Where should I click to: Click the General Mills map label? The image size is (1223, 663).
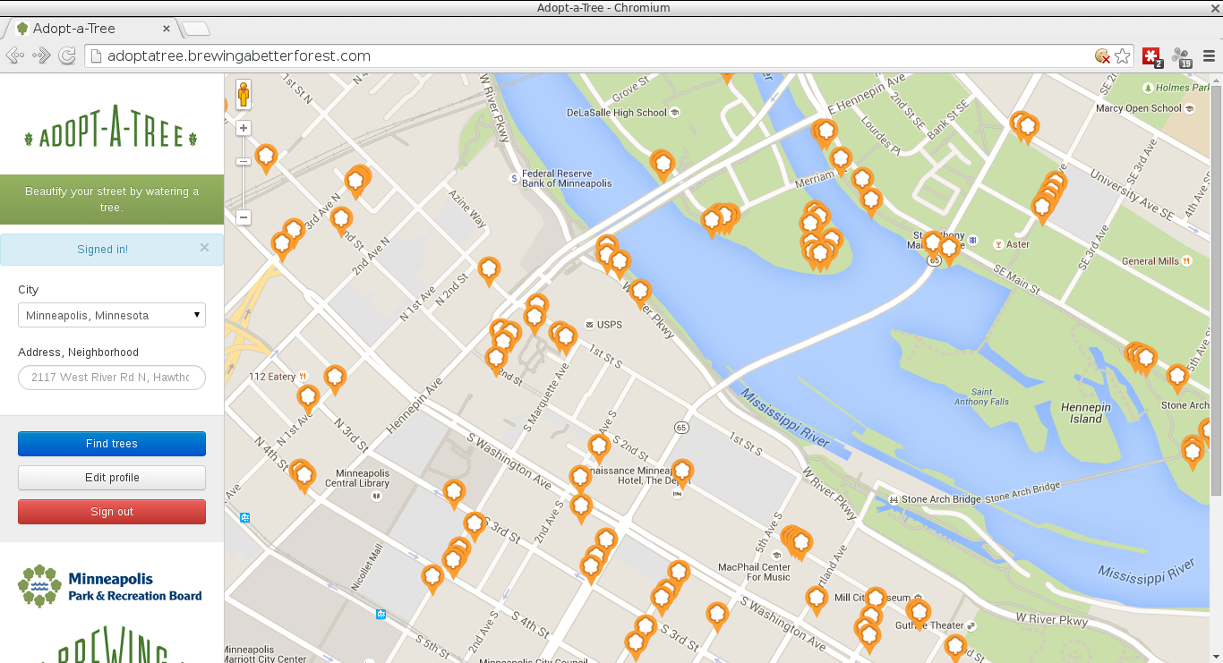click(x=1157, y=261)
